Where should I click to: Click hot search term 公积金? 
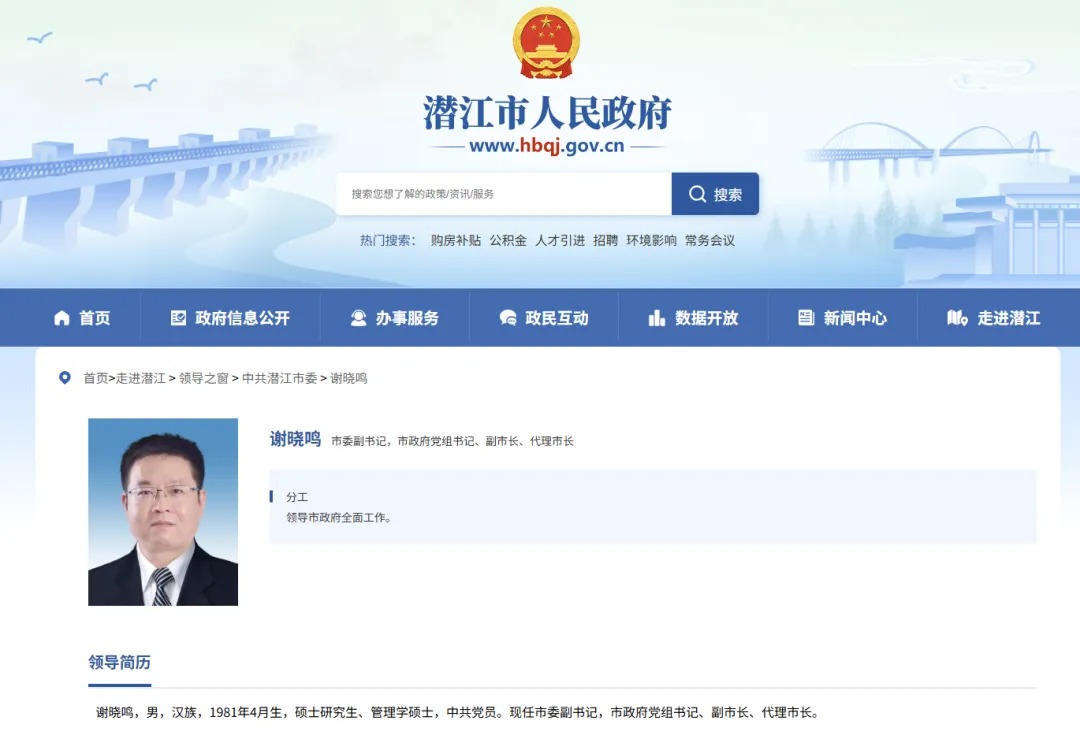508,240
